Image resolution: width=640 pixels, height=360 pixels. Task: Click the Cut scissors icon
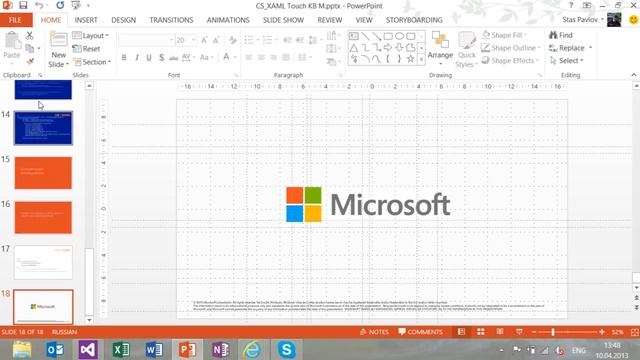pos(29,36)
